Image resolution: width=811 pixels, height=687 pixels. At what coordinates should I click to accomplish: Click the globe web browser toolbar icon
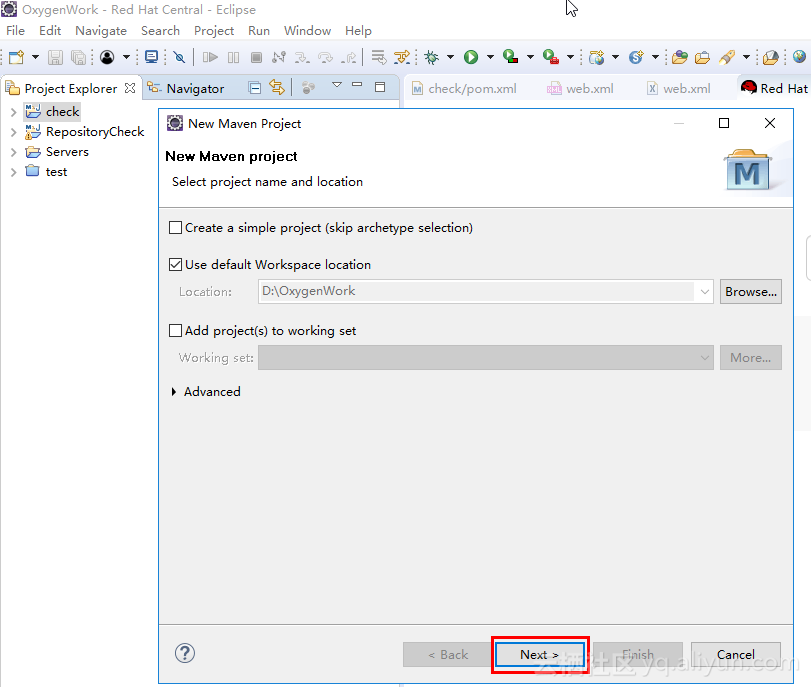pyautogui.click(x=799, y=56)
